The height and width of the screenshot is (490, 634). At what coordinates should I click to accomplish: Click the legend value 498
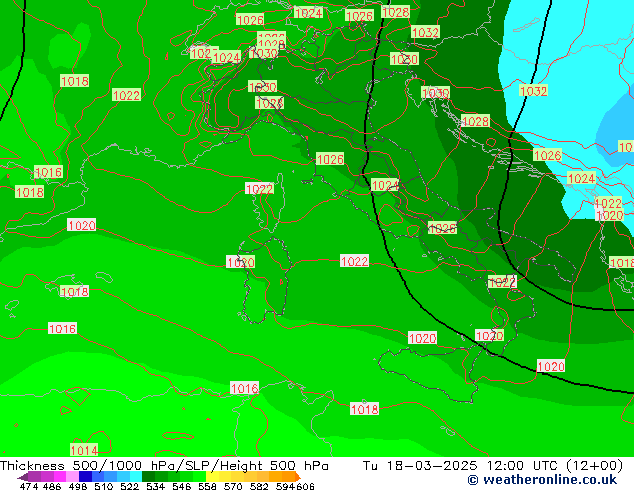point(78,486)
